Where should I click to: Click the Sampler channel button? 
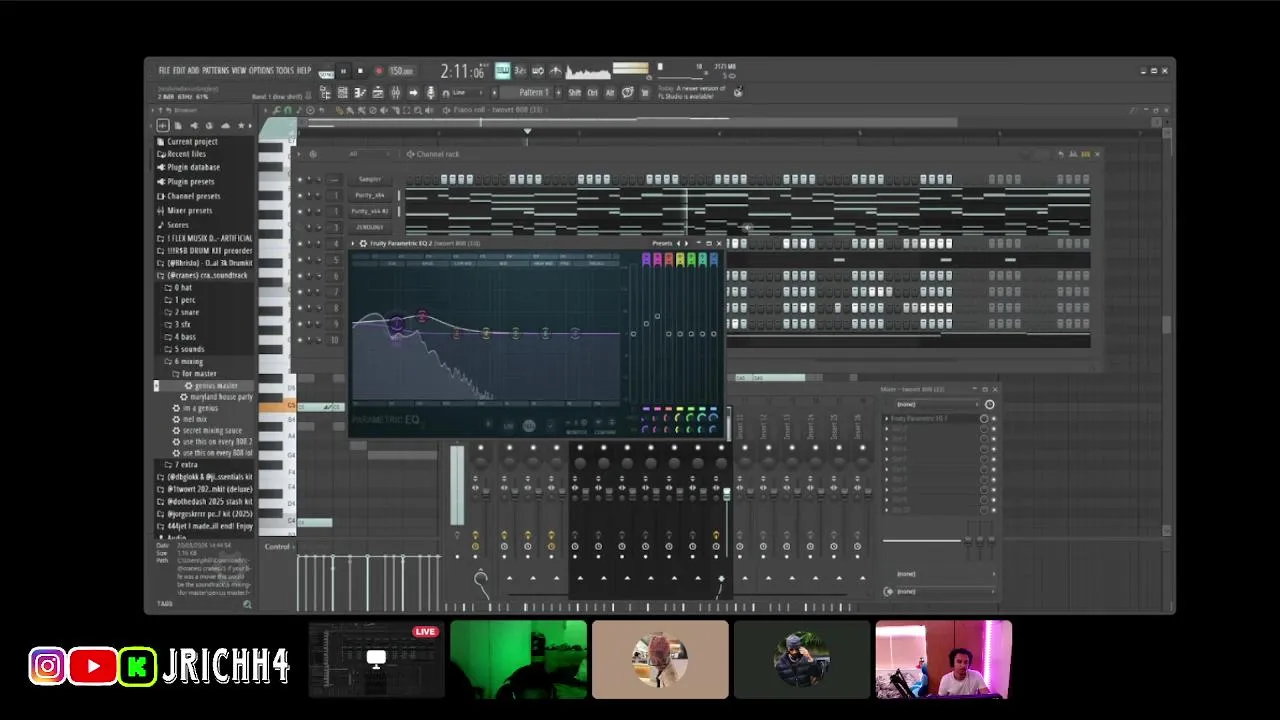click(x=370, y=180)
